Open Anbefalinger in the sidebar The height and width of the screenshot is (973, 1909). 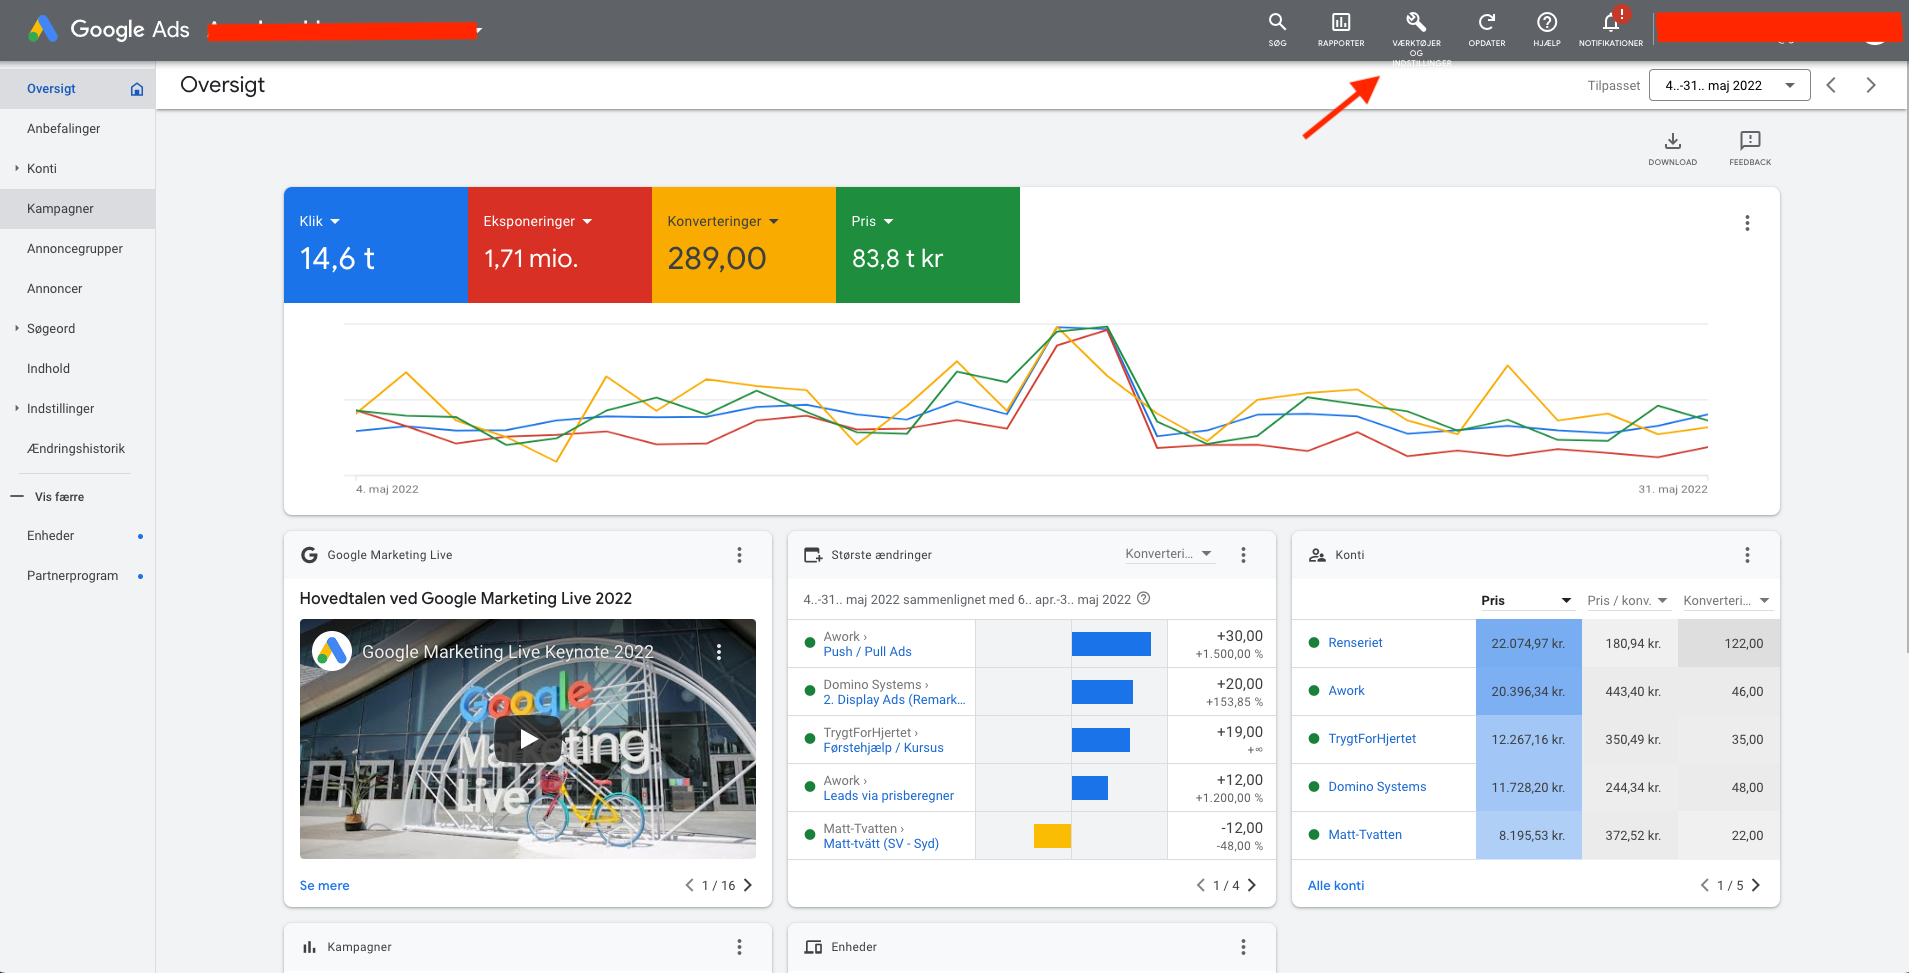click(77, 129)
